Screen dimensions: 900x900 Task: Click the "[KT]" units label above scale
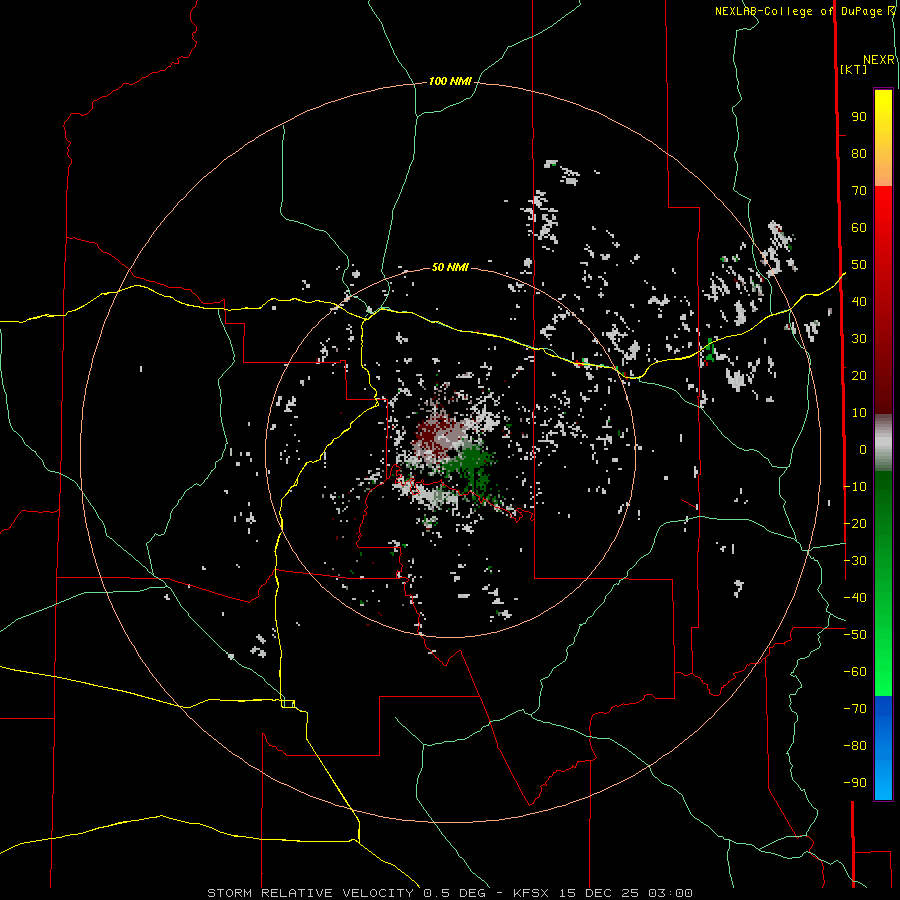click(x=854, y=69)
